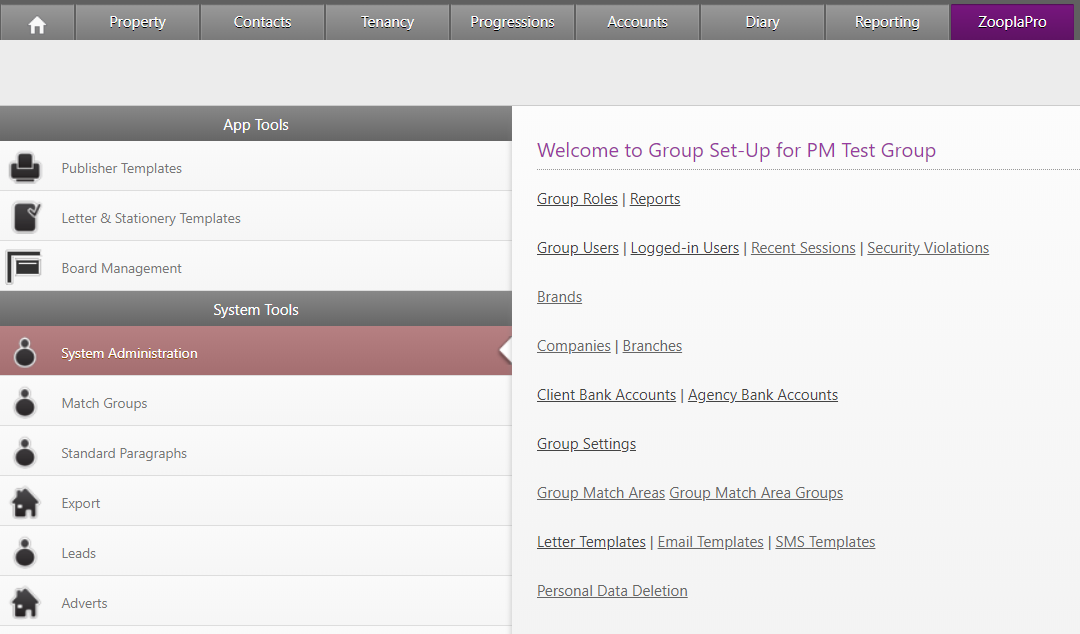View Logged-in Users link
Image resolution: width=1080 pixels, height=634 pixels.
click(x=684, y=248)
